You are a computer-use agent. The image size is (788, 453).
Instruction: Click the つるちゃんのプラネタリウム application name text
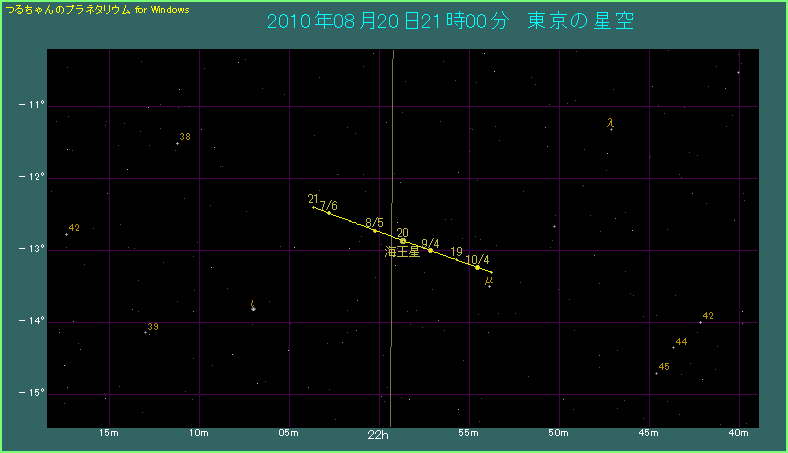(68, 9)
